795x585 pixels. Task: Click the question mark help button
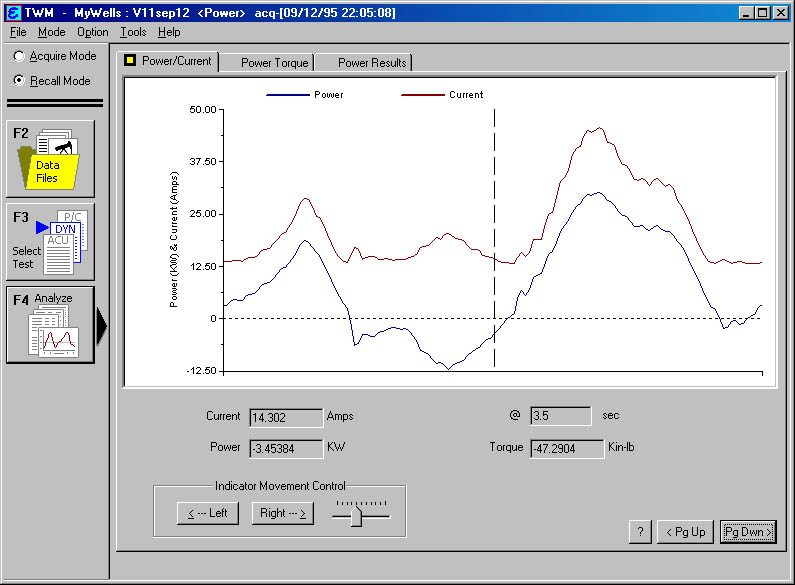(641, 532)
